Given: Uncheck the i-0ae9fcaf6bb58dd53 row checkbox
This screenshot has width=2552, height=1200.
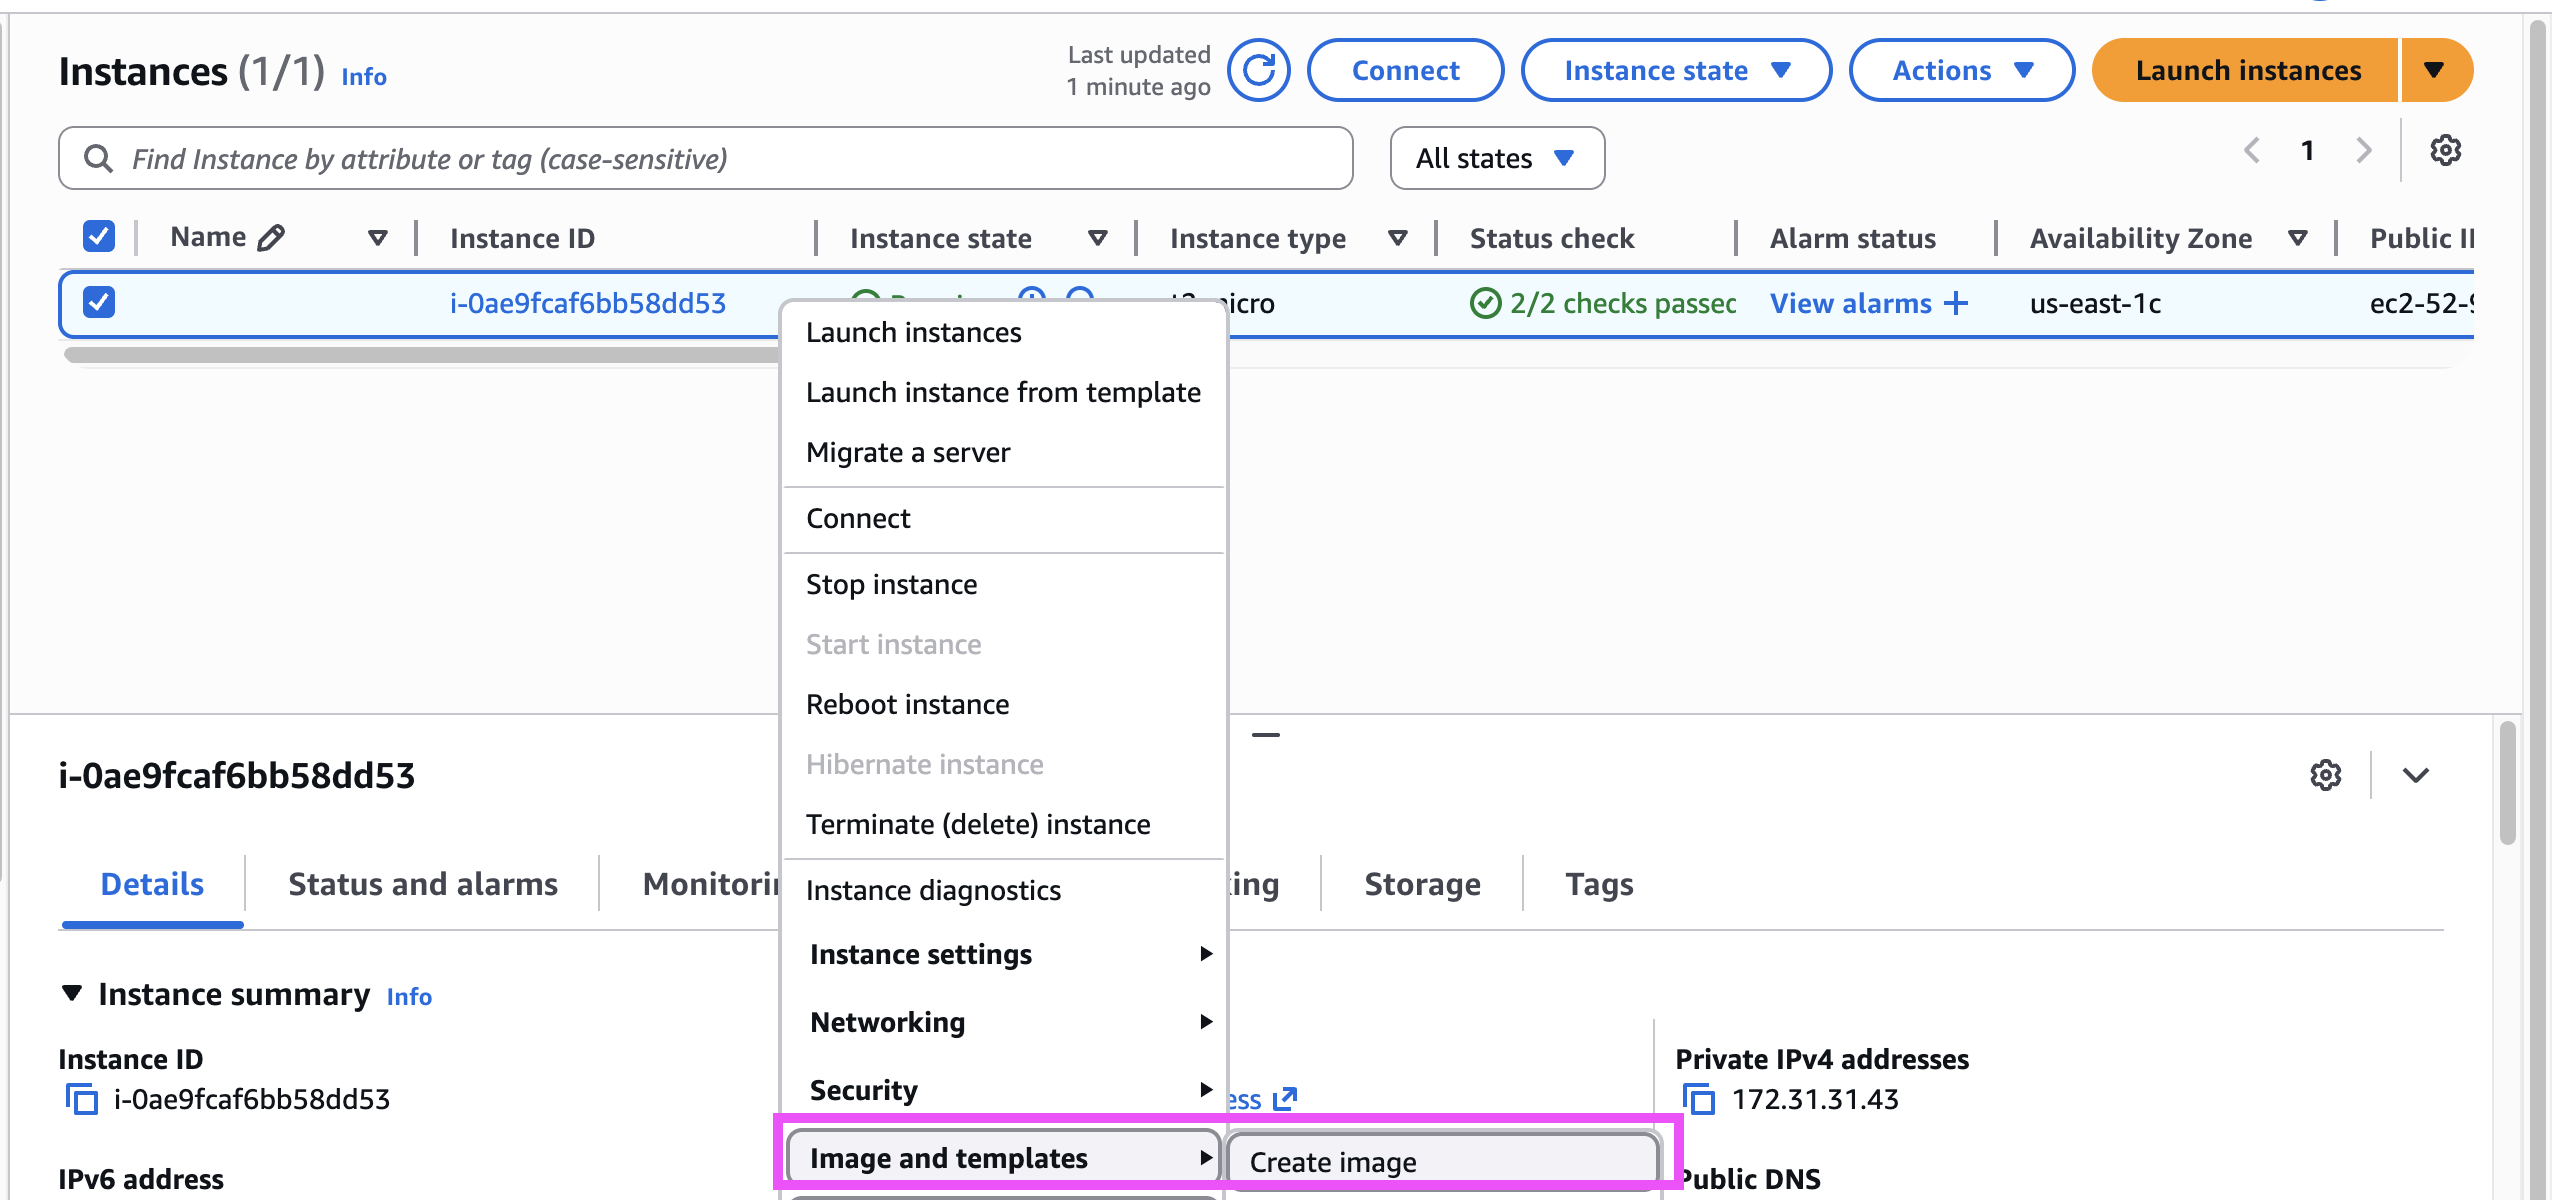Looking at the screenshot, I should point(98,302).
